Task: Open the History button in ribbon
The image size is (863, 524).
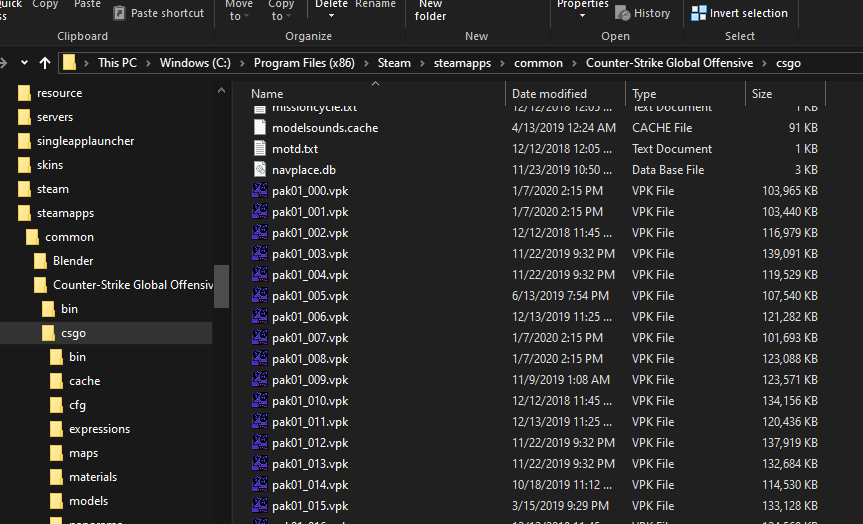Action: [643, 13]
